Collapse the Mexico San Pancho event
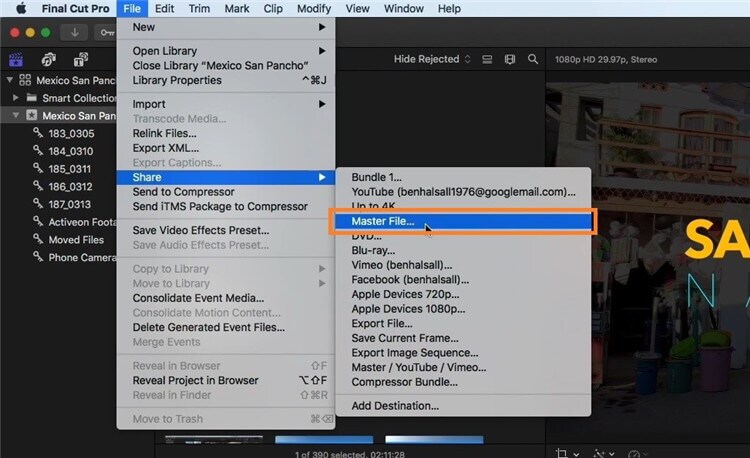The image size is (750, 458). tap(15, 115)
